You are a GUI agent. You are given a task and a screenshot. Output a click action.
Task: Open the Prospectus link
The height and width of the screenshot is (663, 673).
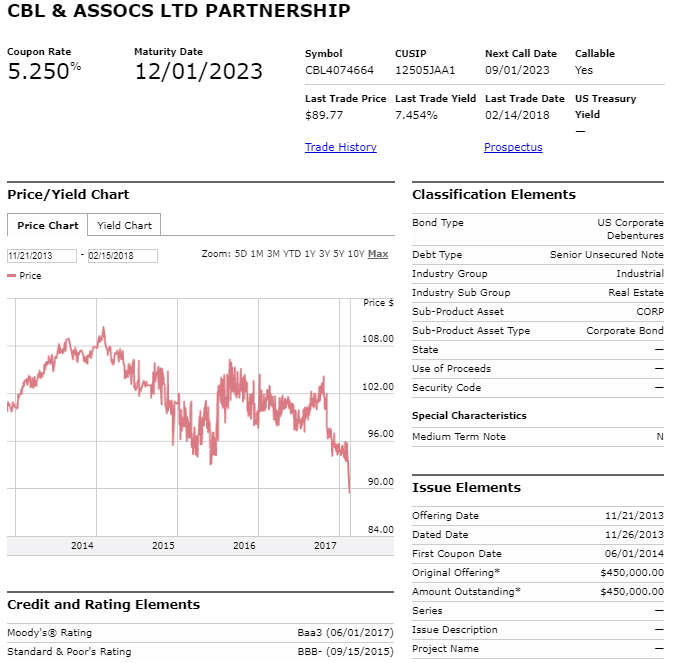coord(513,147)
